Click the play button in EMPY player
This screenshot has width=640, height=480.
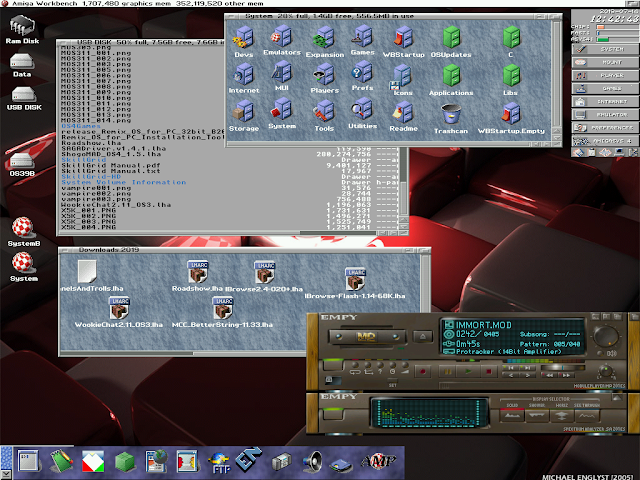pos(469,371)
